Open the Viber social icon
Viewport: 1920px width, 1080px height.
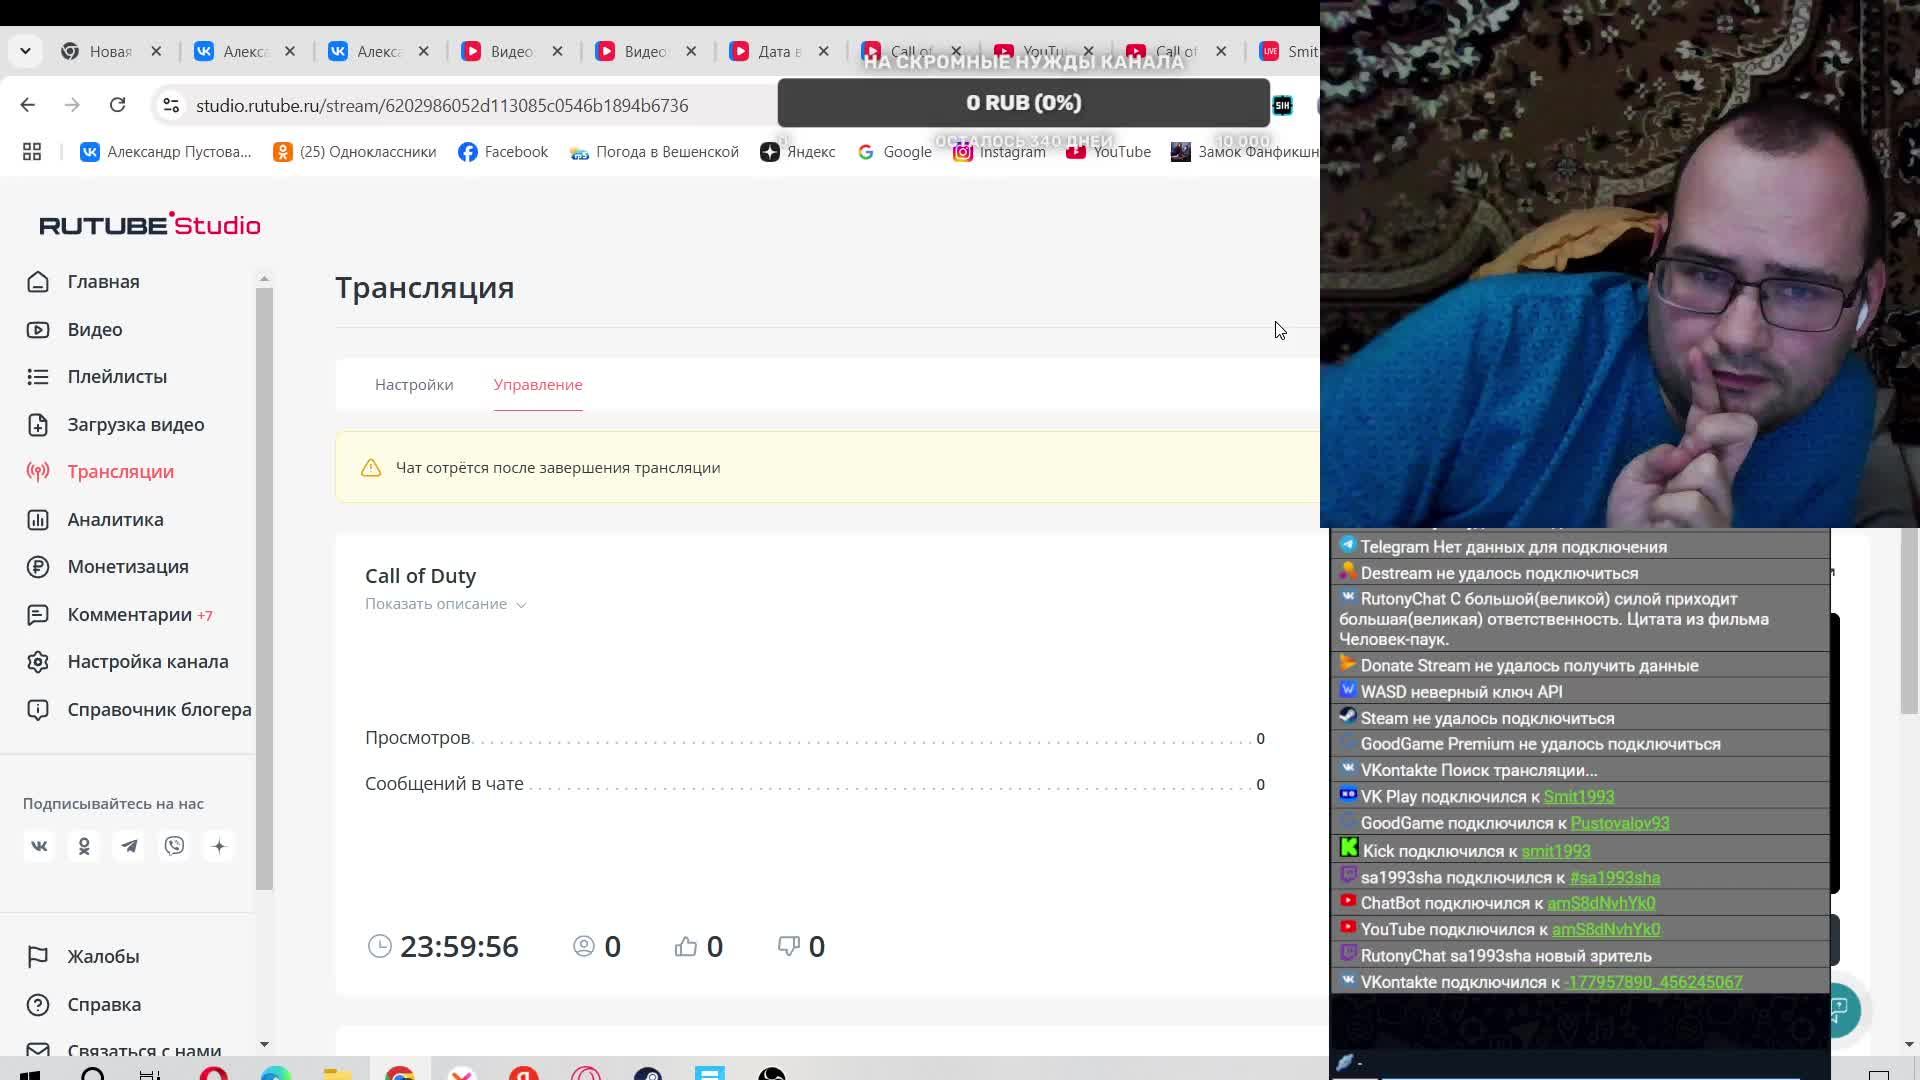tap(174, 846)
